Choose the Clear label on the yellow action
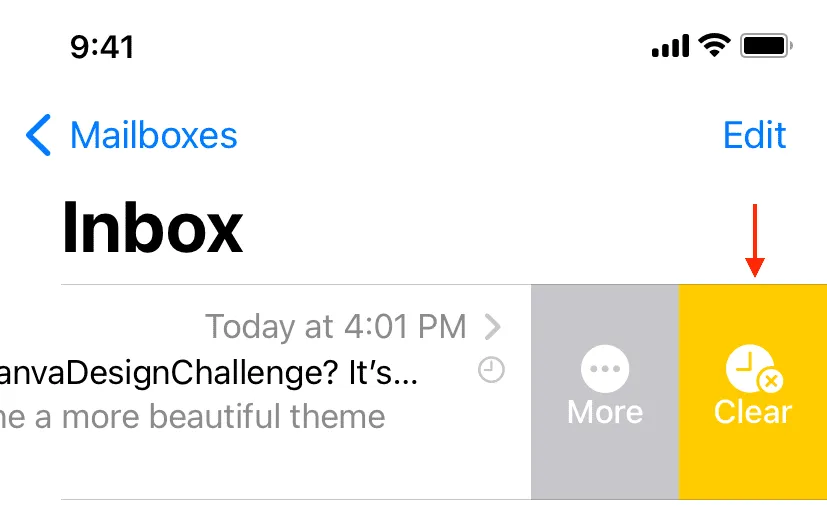The width and height of the screenshot is (827, 522). click(753, 412)
